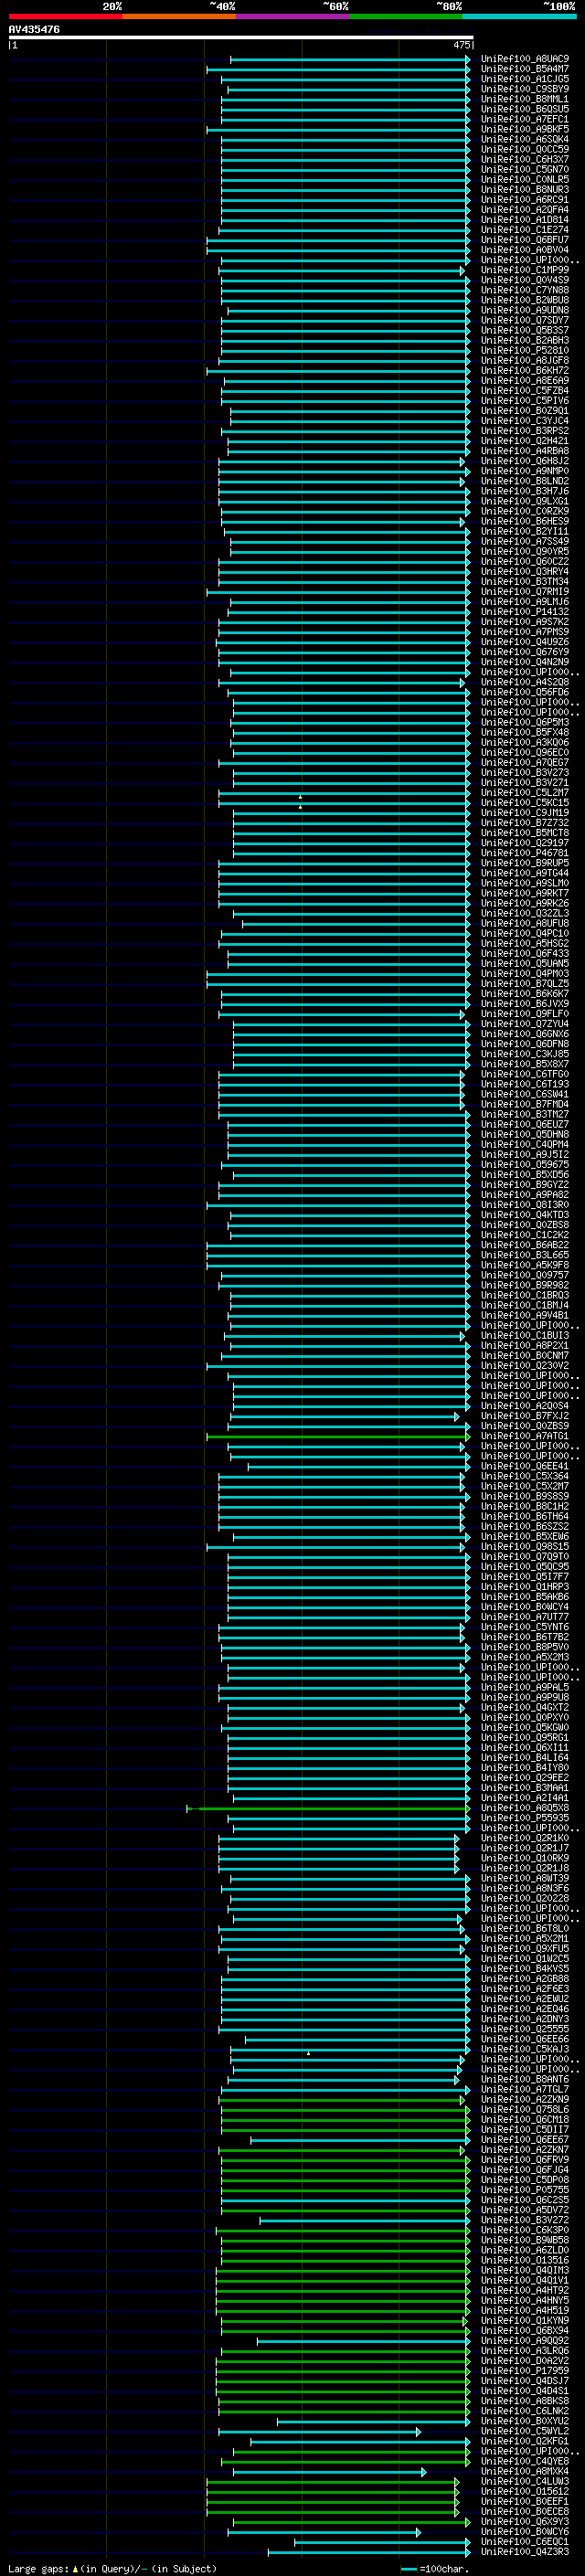
Task: Select the UniRef100_C4LUW3 label
Action: point(525,2481)
